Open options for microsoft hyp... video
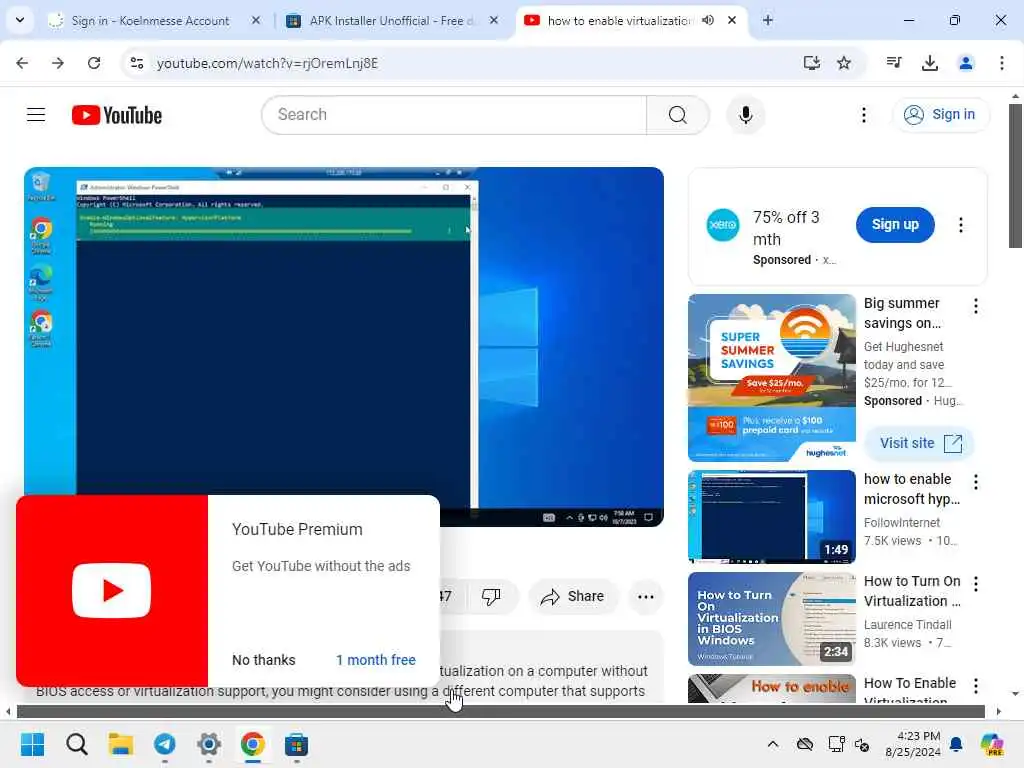 coord(975,482)
